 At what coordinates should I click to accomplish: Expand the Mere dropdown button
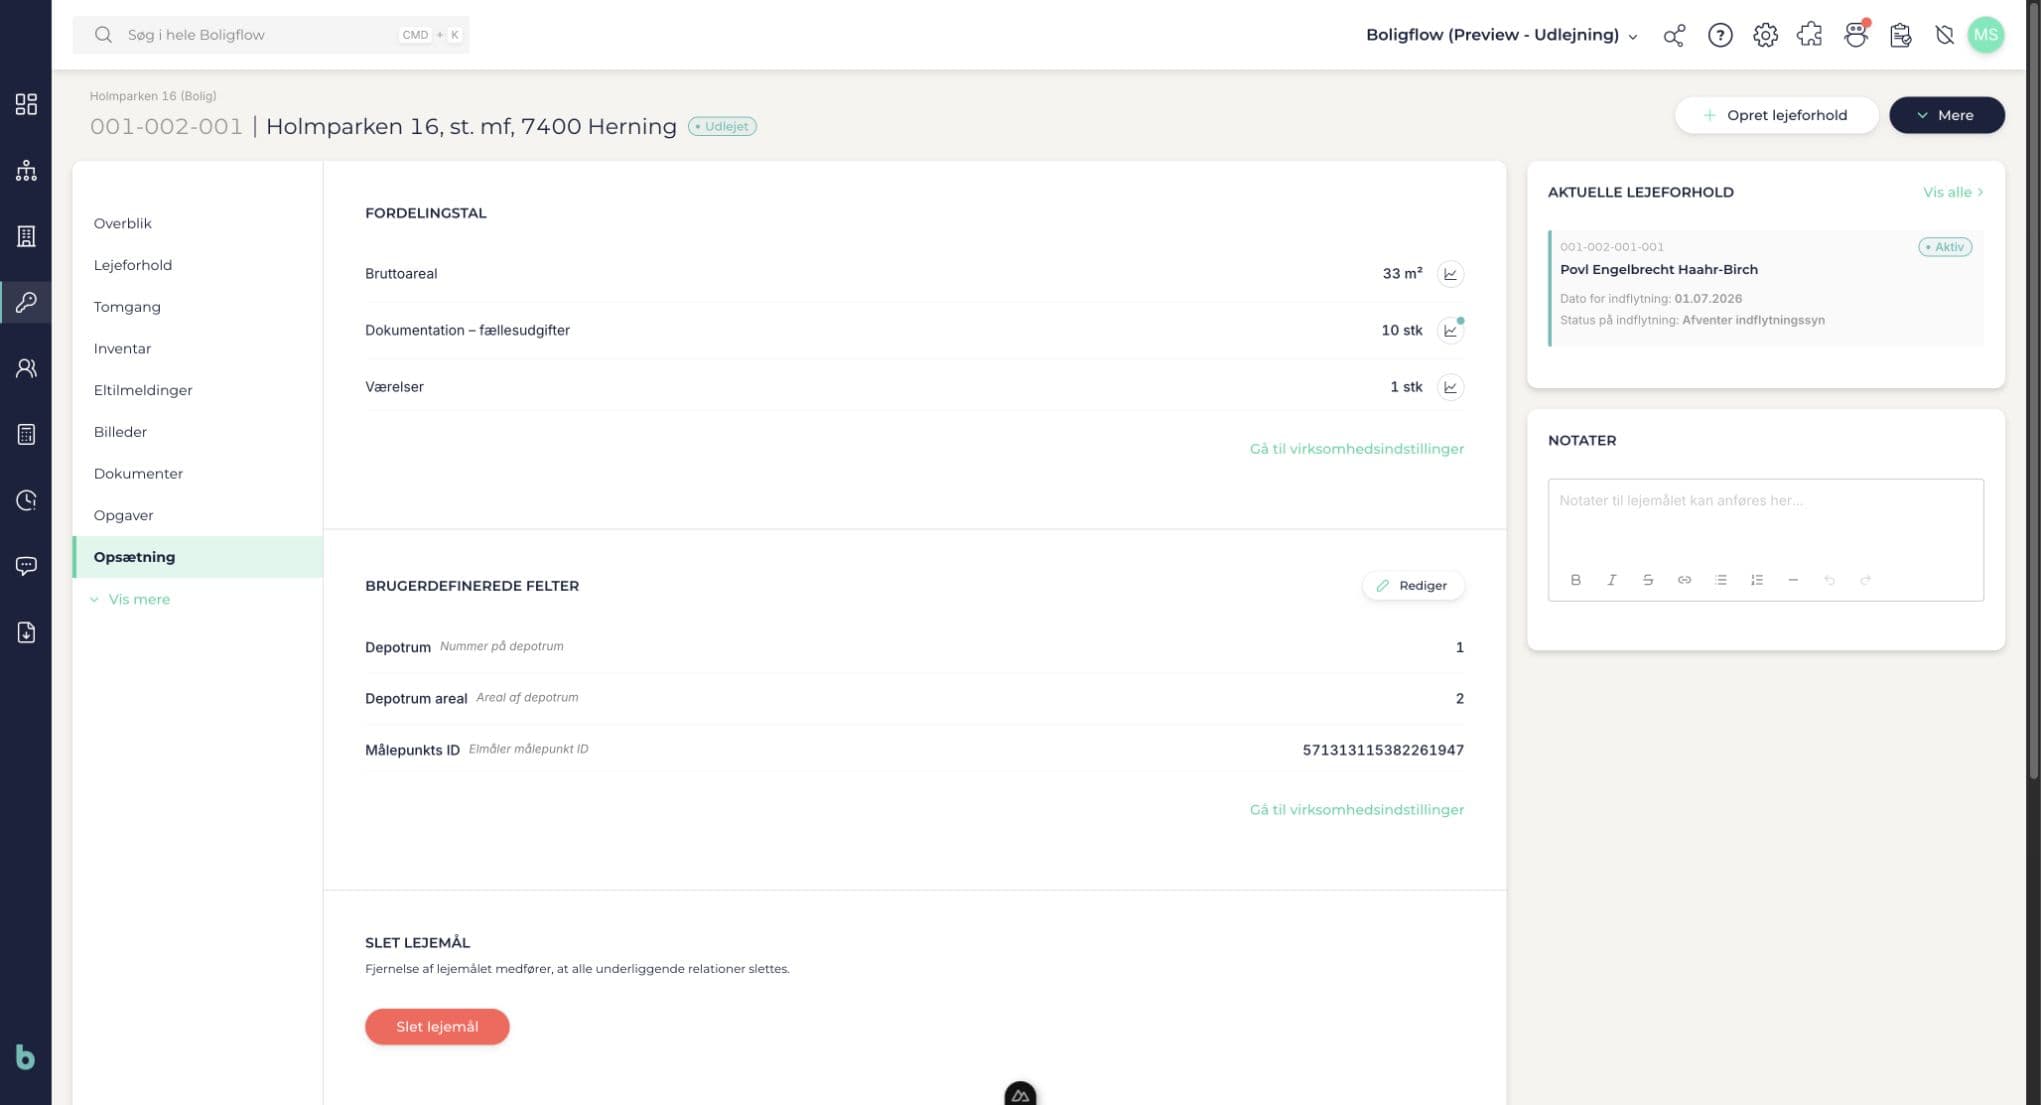tap(1946, 115)
